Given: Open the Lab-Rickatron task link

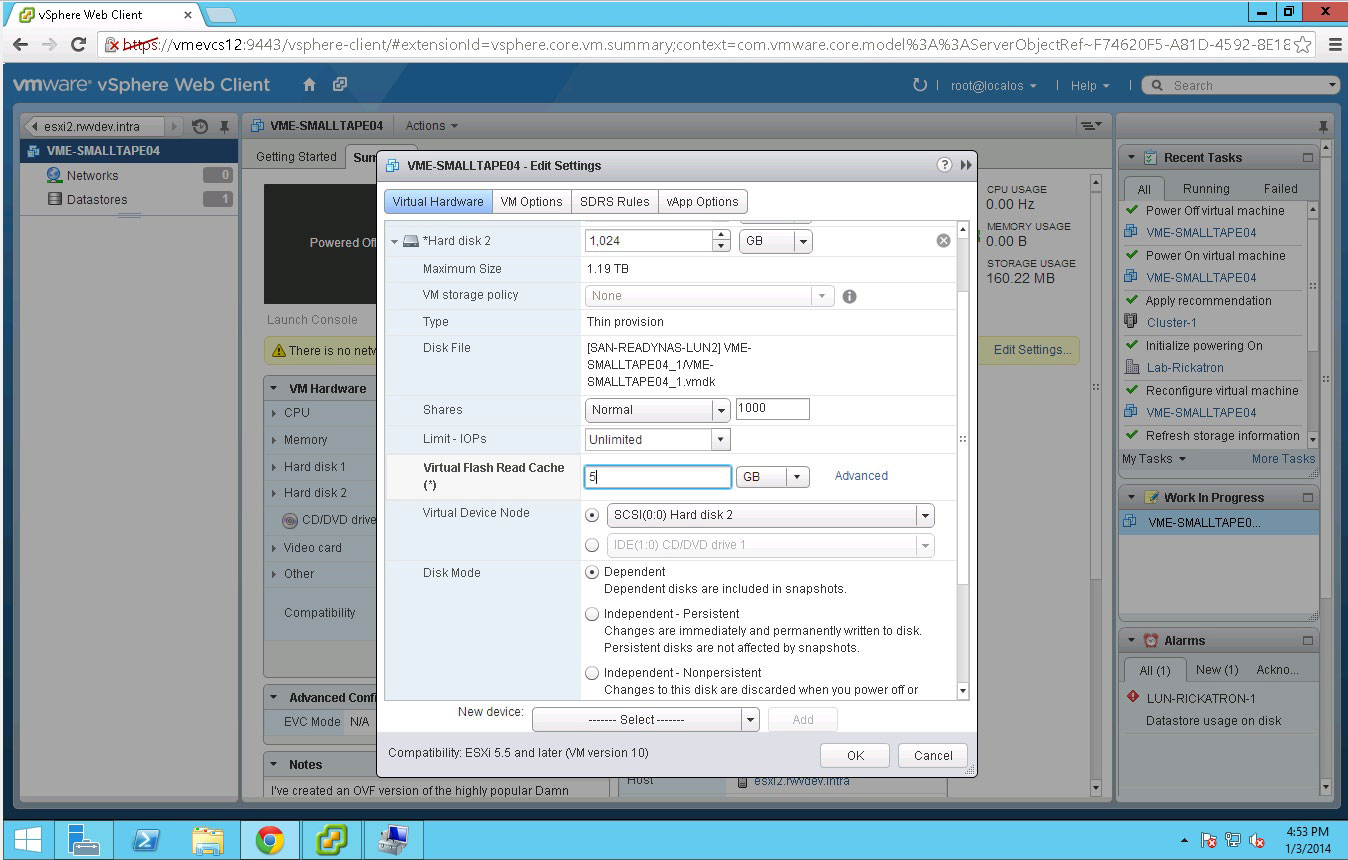Looking at the screenshot, I should (x=1185, y=368).
